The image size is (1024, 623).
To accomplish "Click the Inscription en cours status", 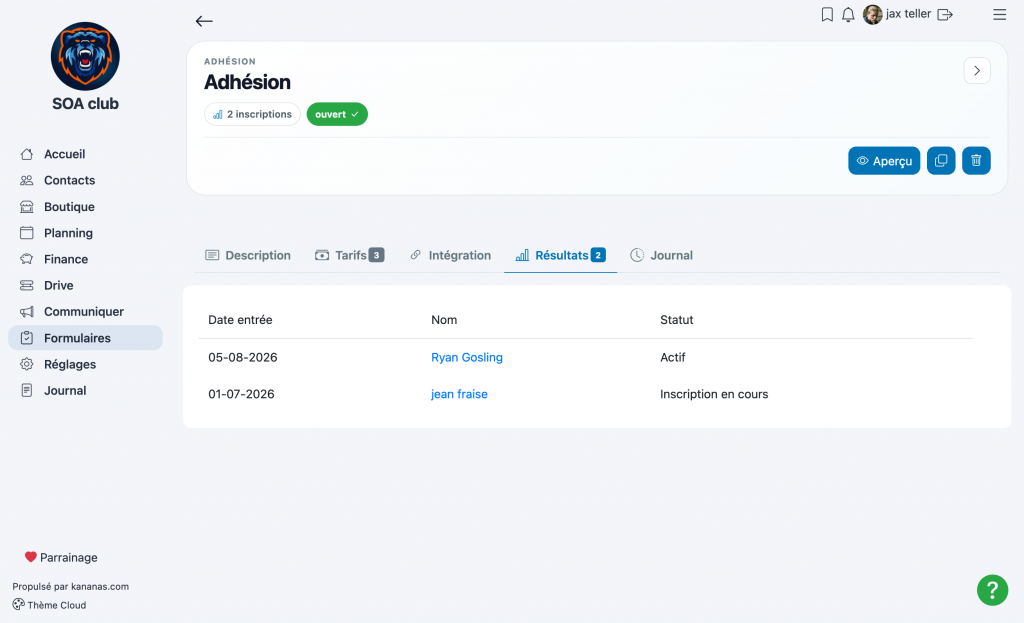I will [714, 394].
